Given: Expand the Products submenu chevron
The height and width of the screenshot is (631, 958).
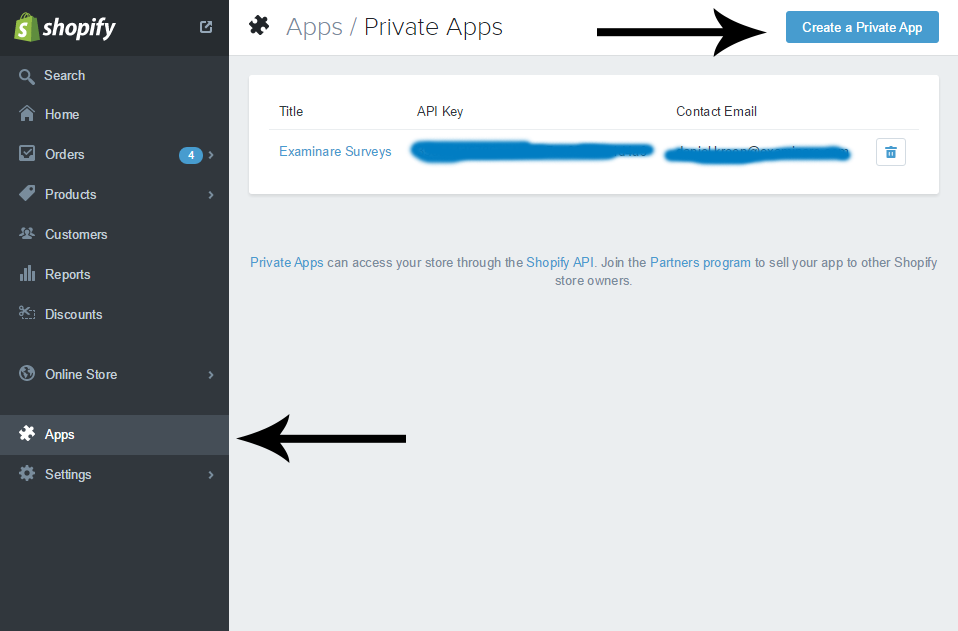Looking at the screenshot, I should click(211, 195).
